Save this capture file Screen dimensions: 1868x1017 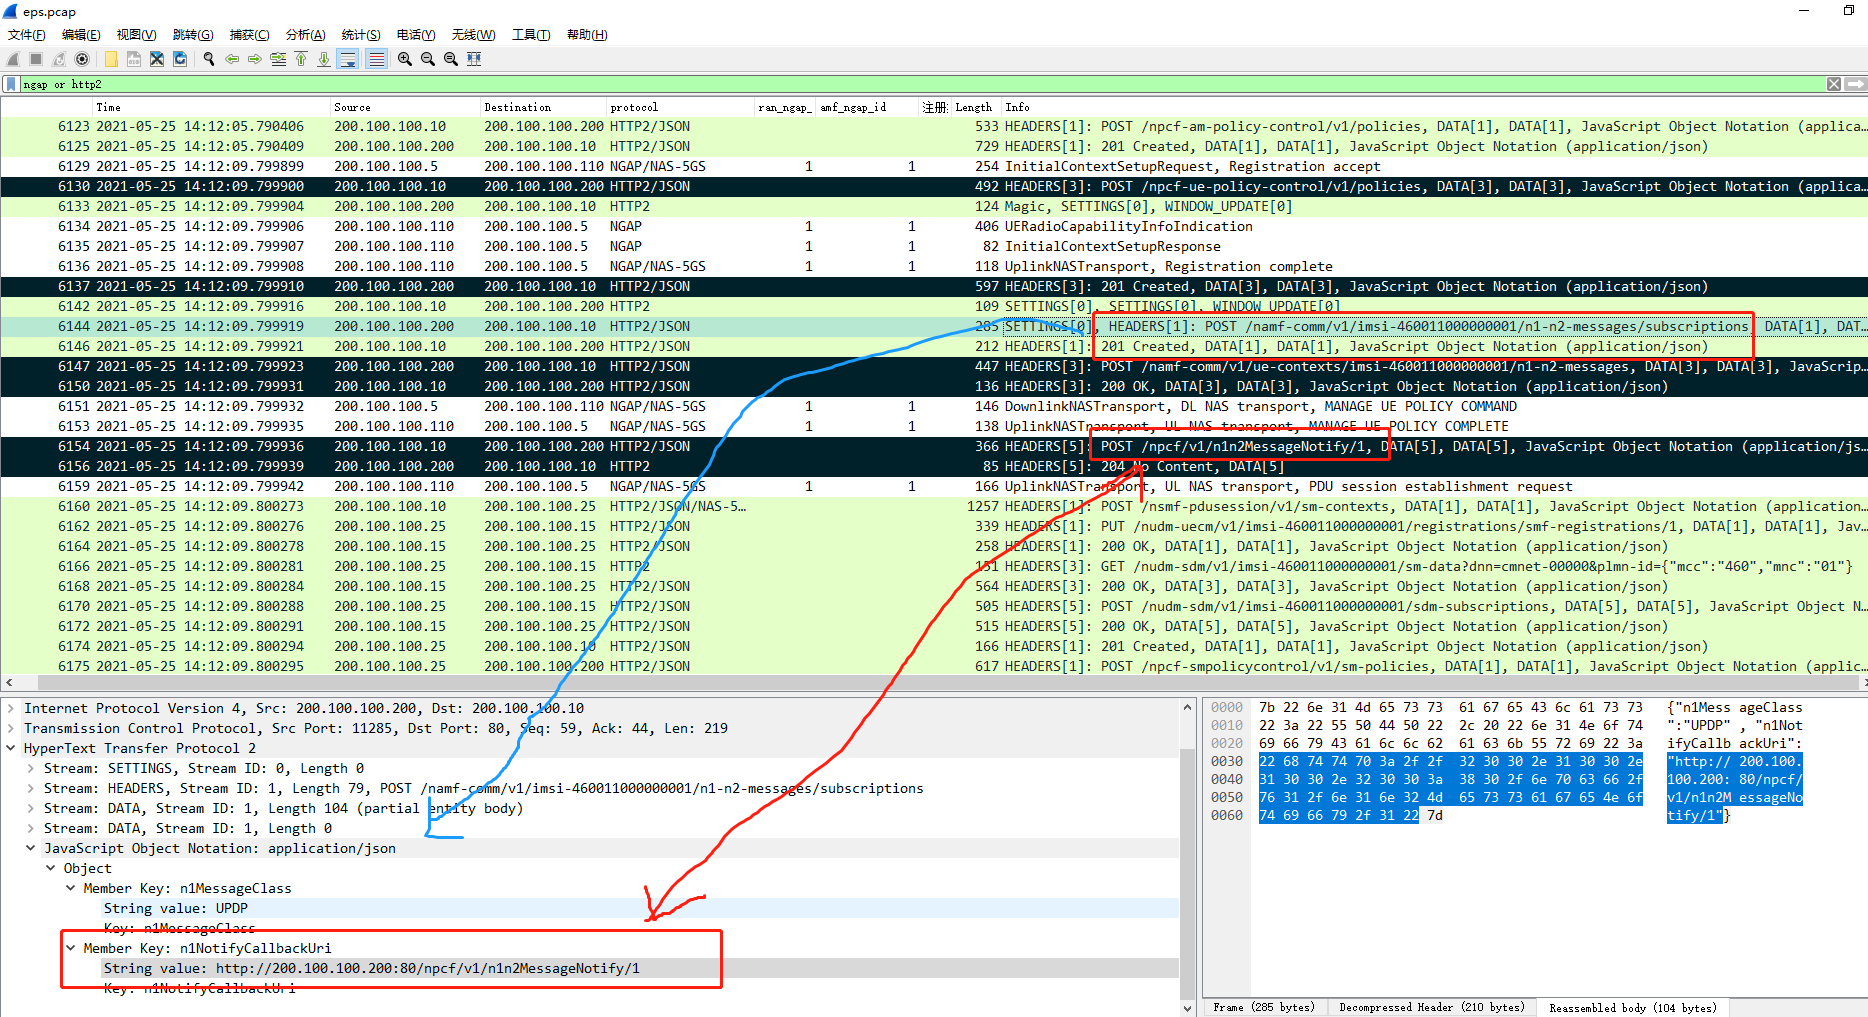[134, 59]
